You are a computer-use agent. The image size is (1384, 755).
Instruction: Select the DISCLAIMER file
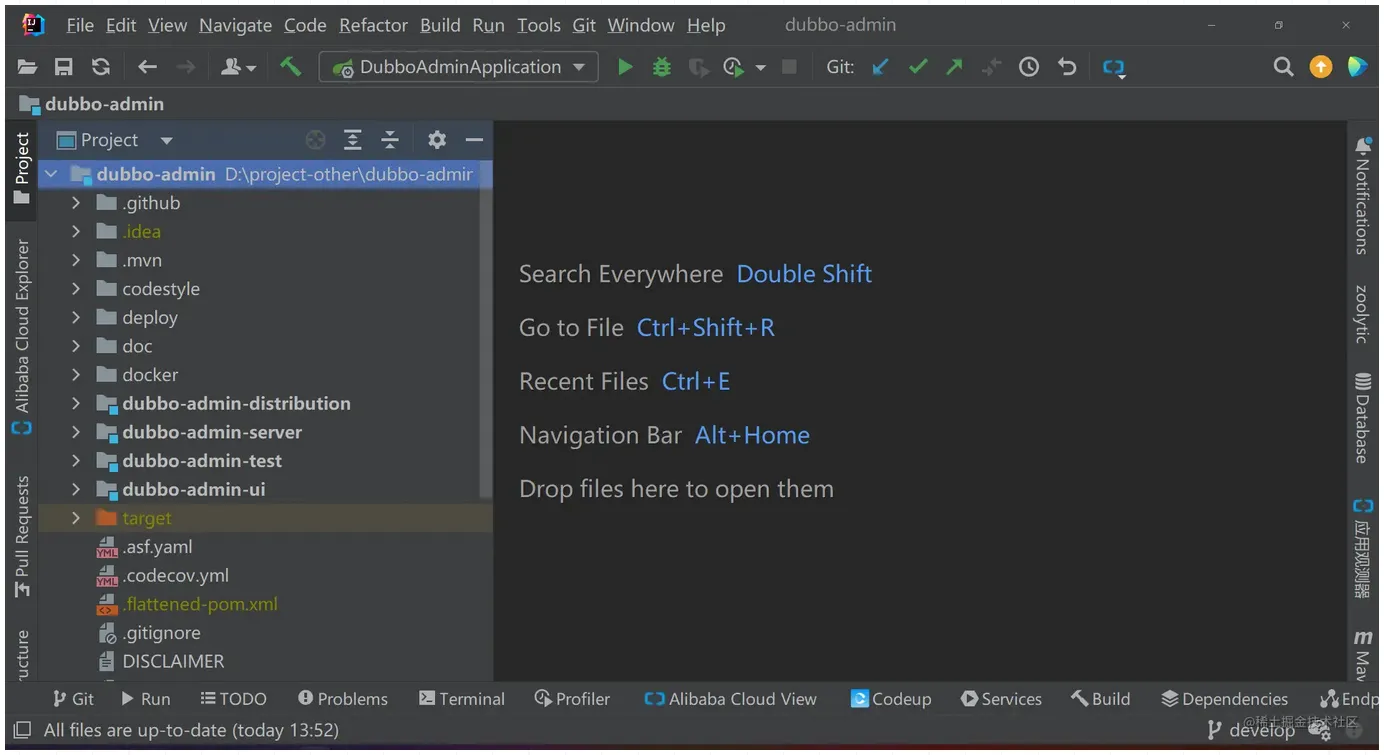(161, 661)
